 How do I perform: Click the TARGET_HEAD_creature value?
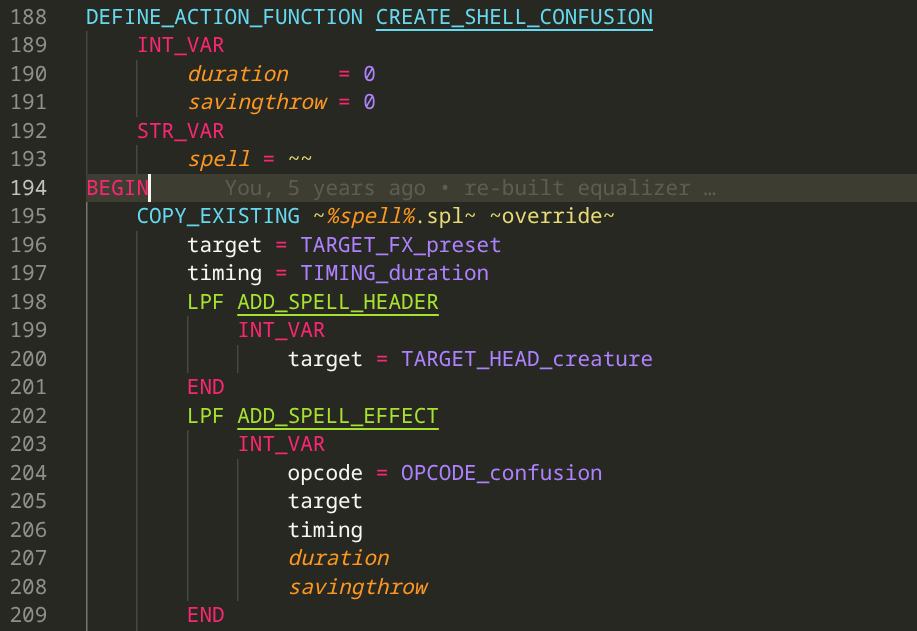(x=527, y=358)
